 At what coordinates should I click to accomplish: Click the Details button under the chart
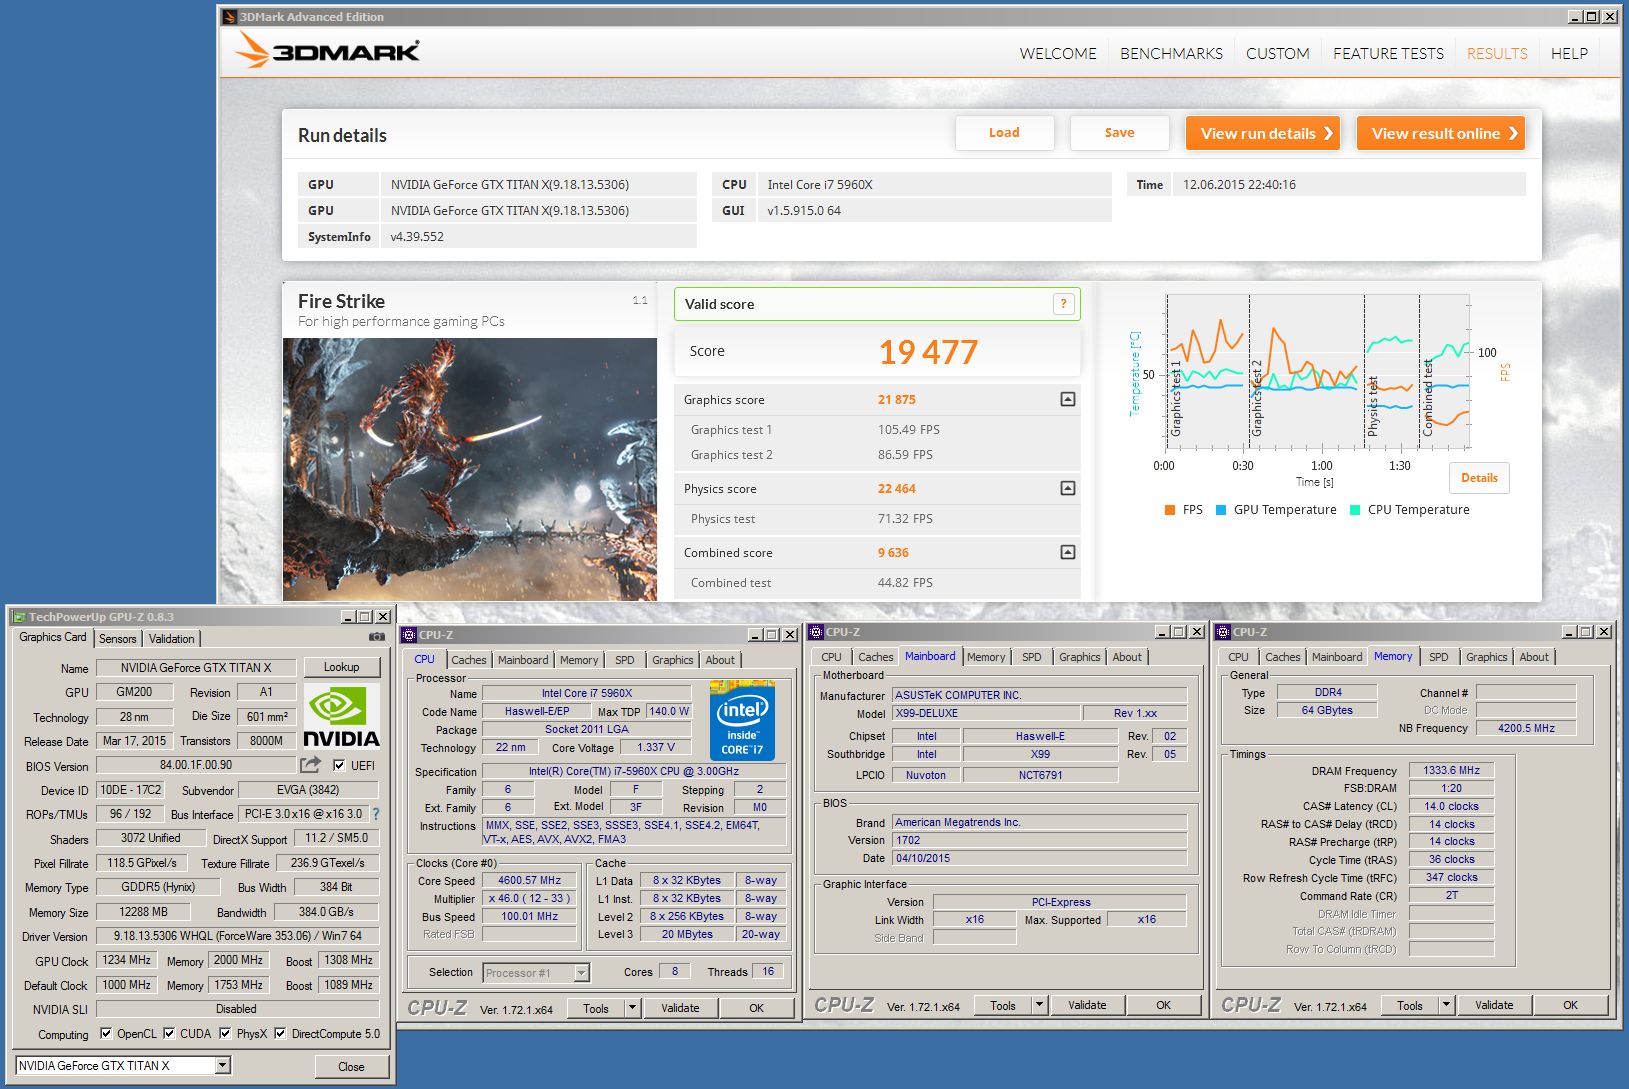tap(1479, 477)
